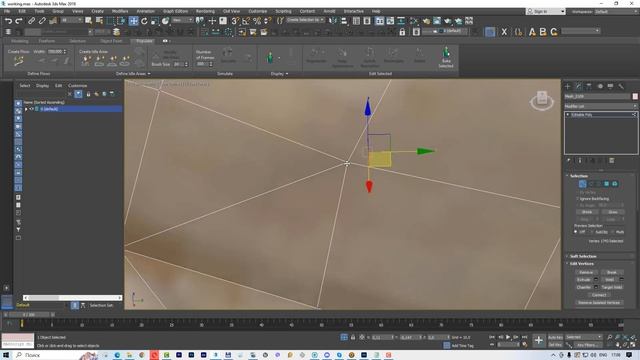The image size is (640, 360).
Task: Expand the 0 (default) layer tree arrow
Action: click(26, 109)
